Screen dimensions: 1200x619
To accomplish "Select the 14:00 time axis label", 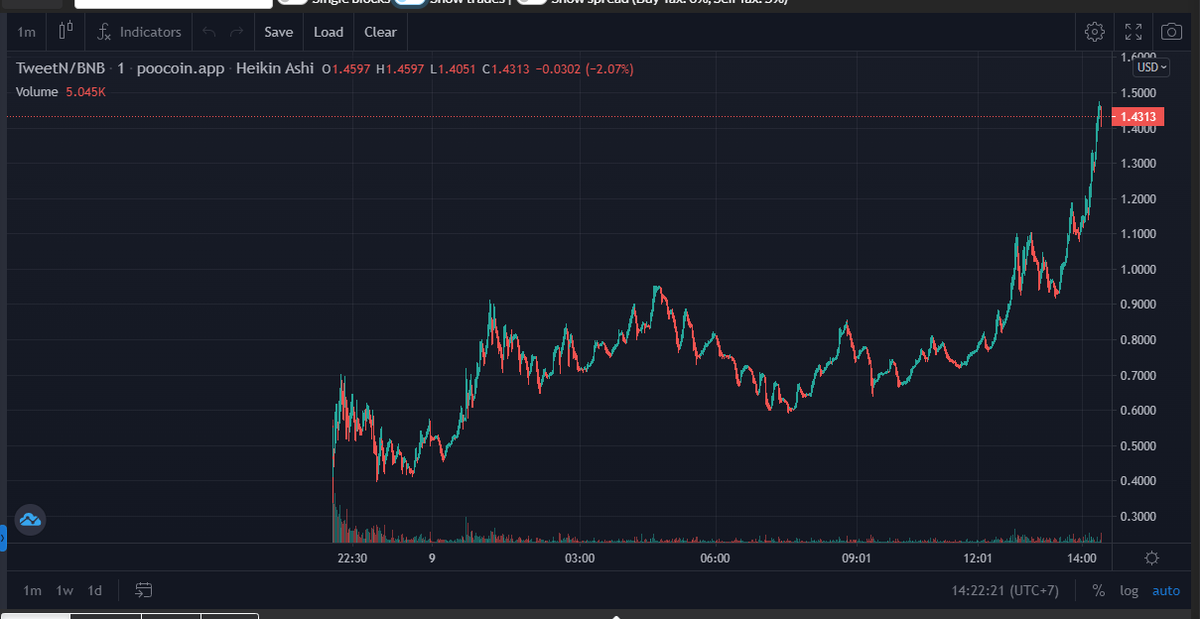I will [x=1082, y=558].
